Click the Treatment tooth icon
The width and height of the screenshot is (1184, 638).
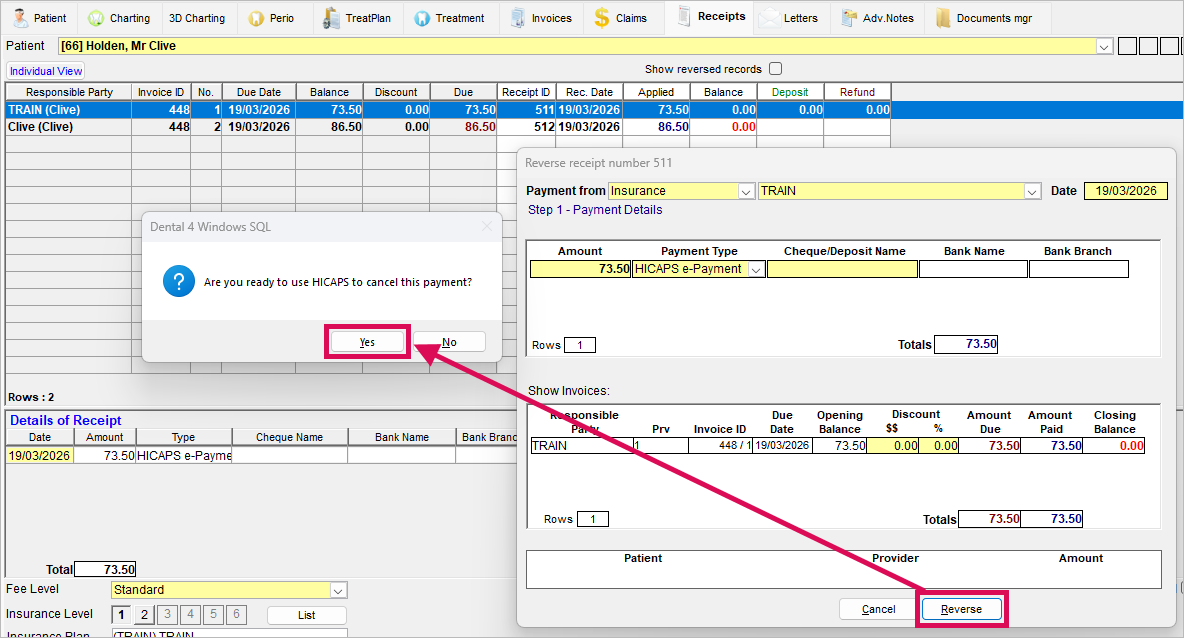pos(422,18)
